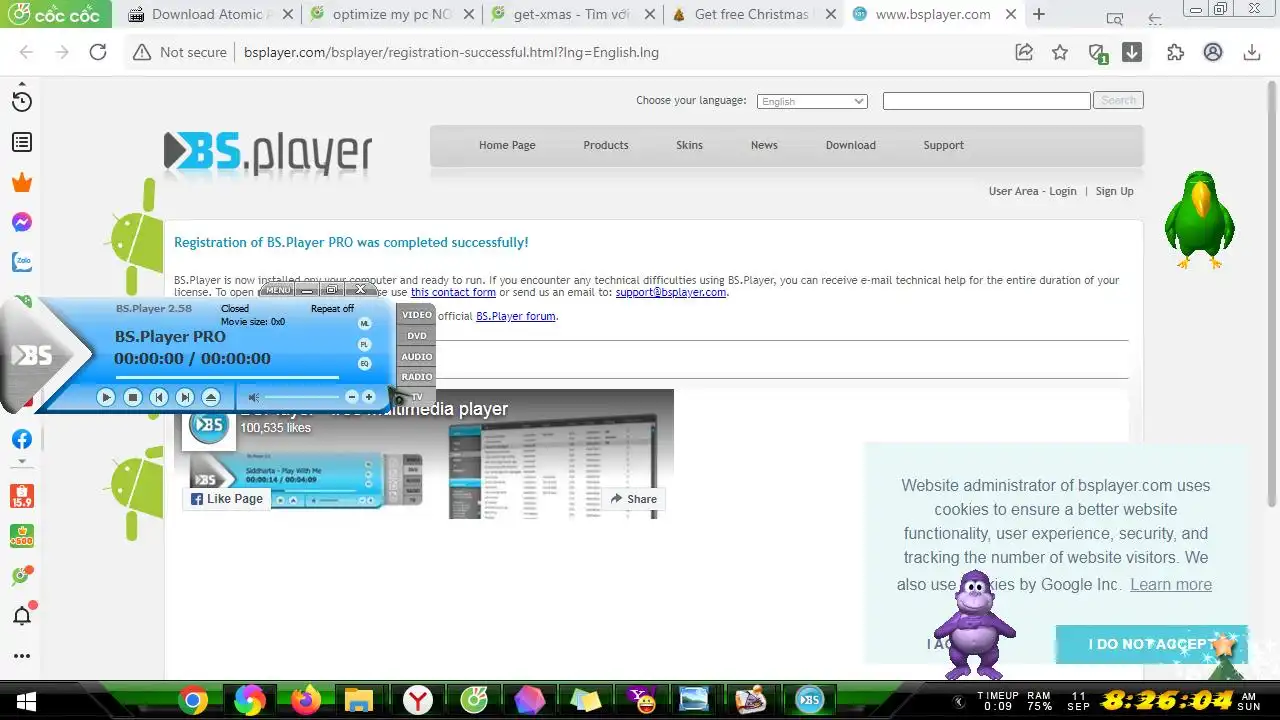Open sidebar more options three dots
Viewport: 1280px width, 720px height.
22,656
